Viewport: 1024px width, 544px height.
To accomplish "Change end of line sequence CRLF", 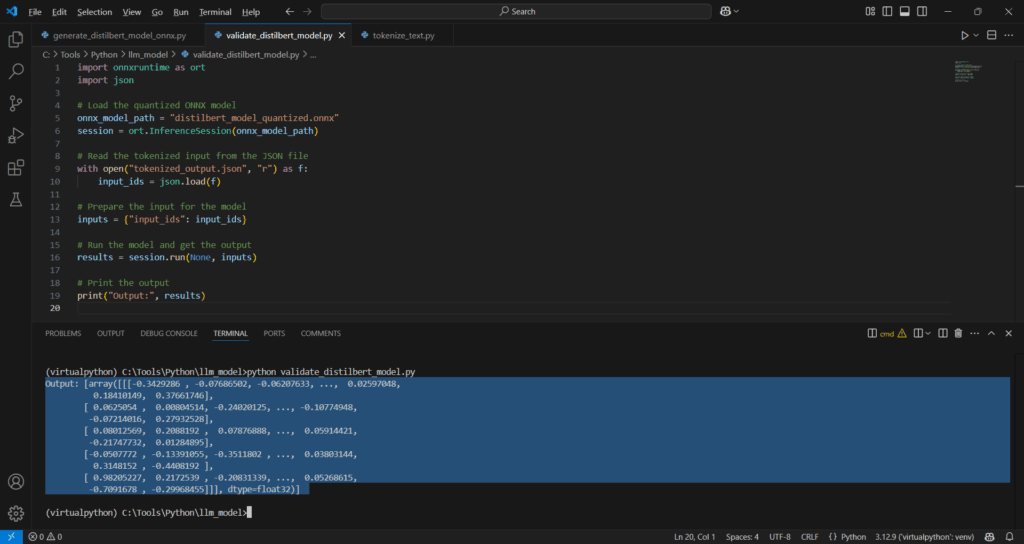I will [x=809, y=537].
